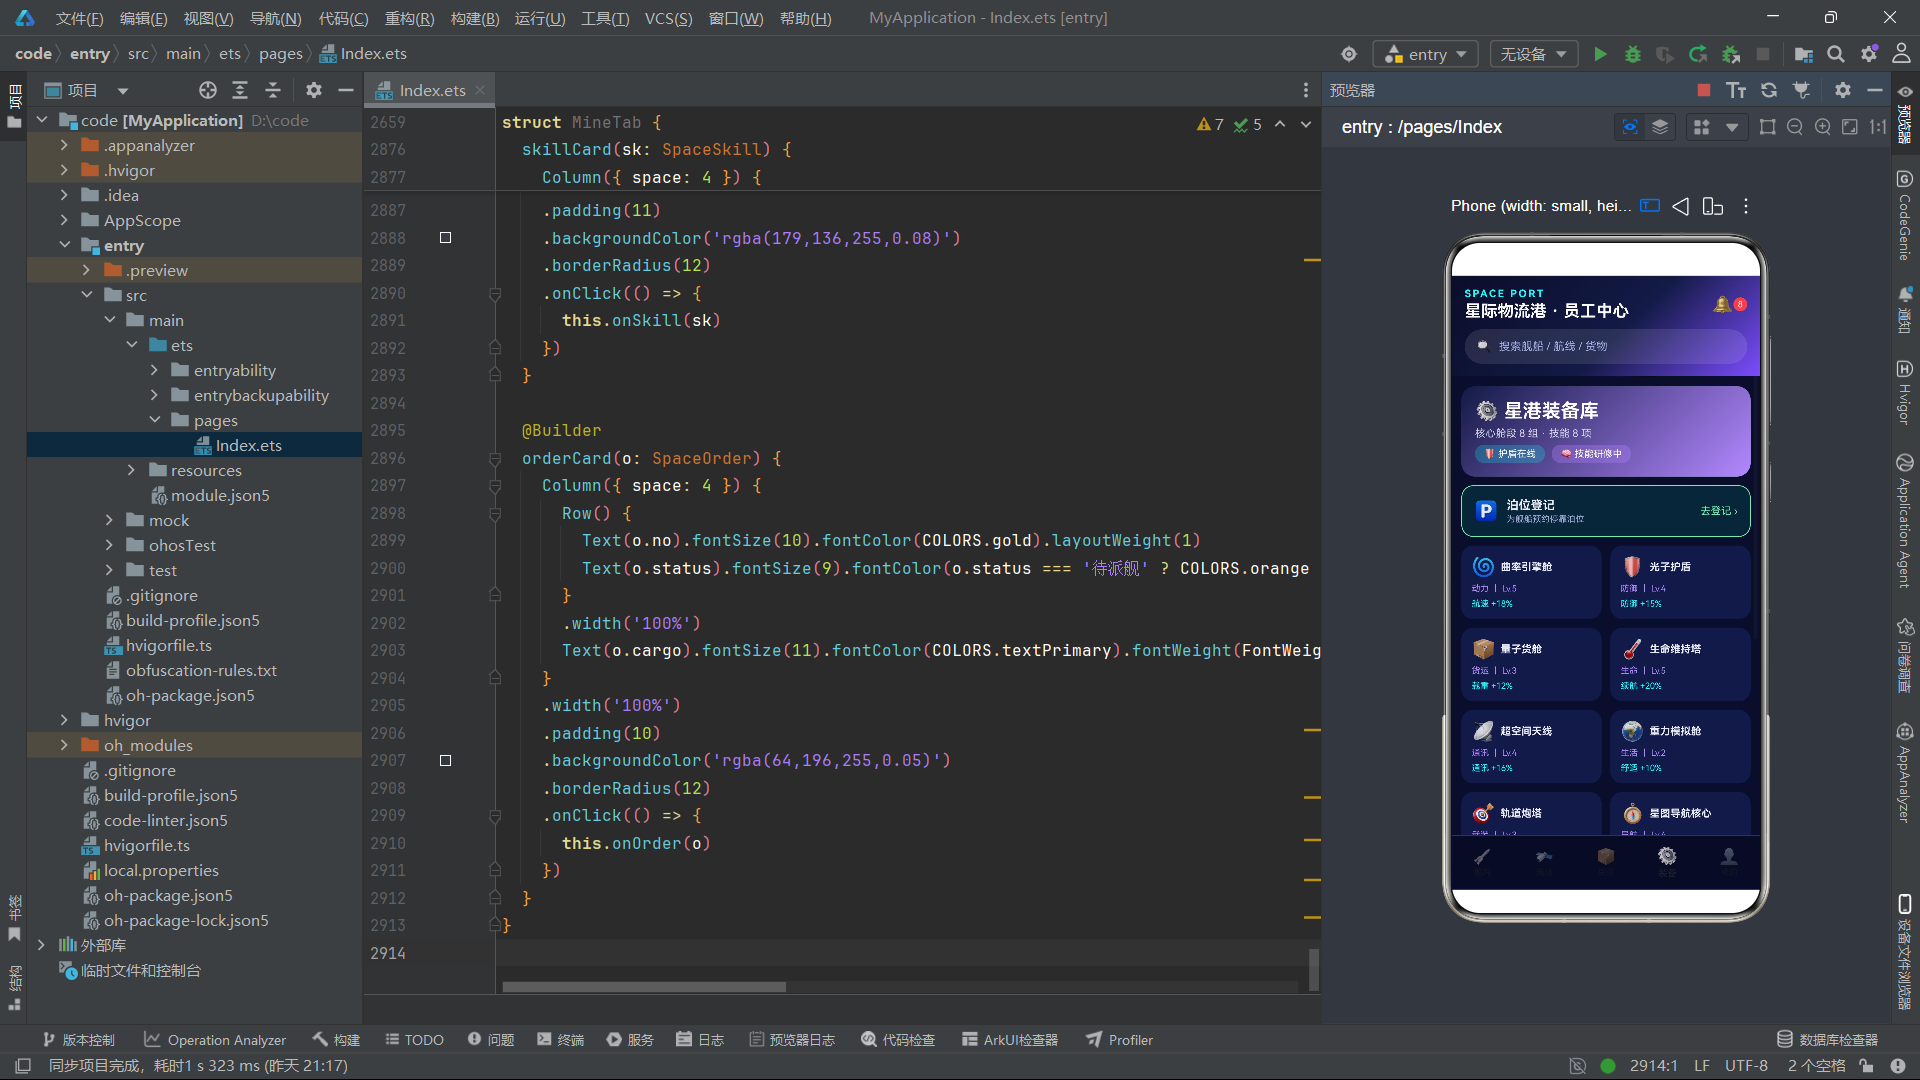1920x1080 pixels.
Task: Toggle read-only lock in status bar
Action: coord(1866,1066)
